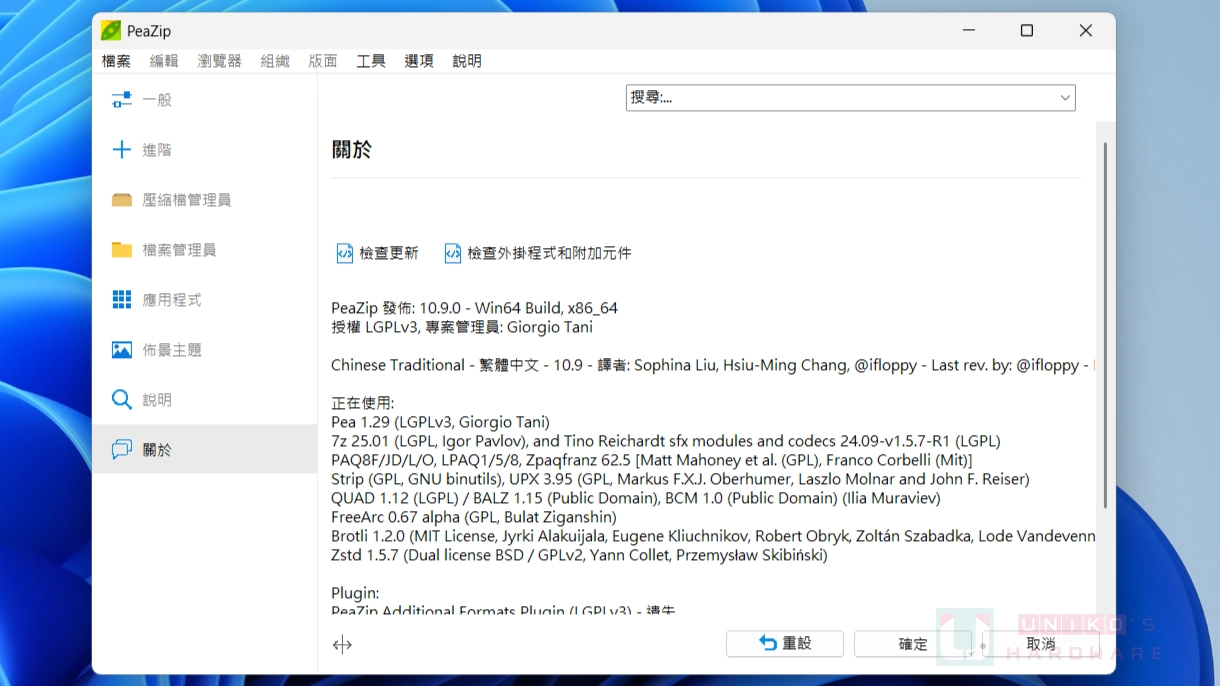
Task: Click the PeaZip logo in title bar
Action: (x=111, y=31)
